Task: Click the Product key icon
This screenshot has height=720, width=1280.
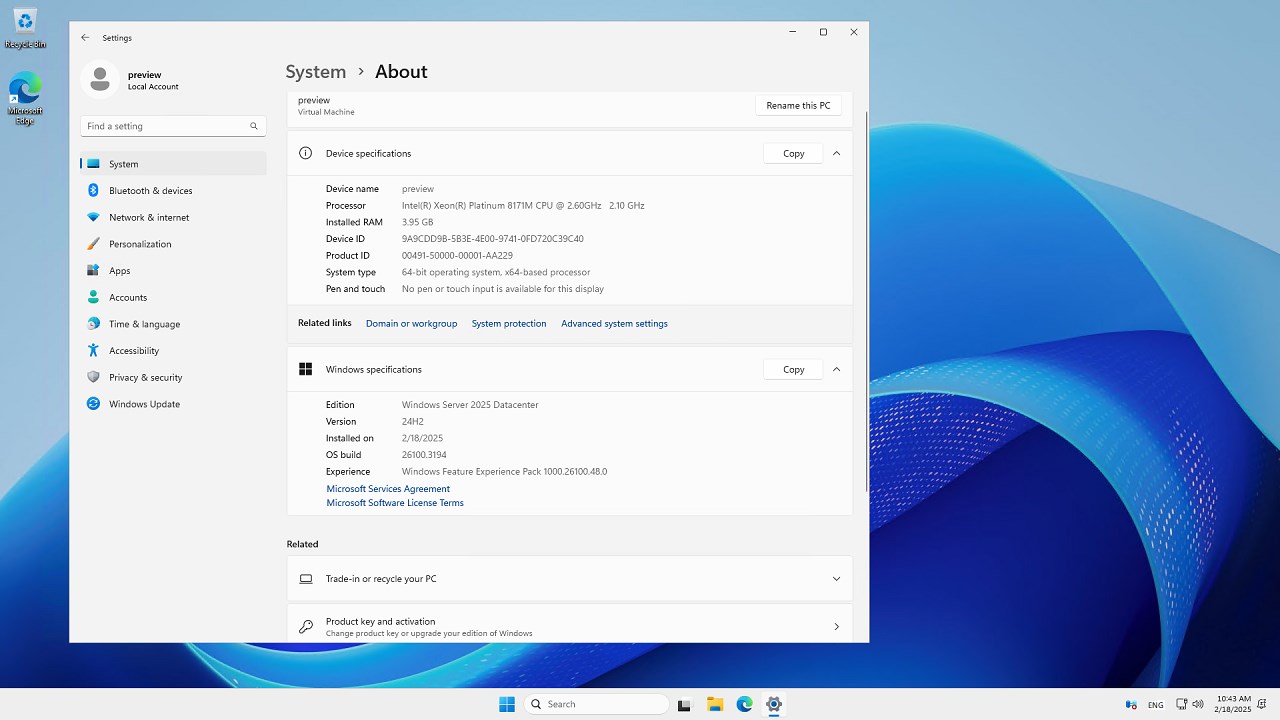Action: 306,627
